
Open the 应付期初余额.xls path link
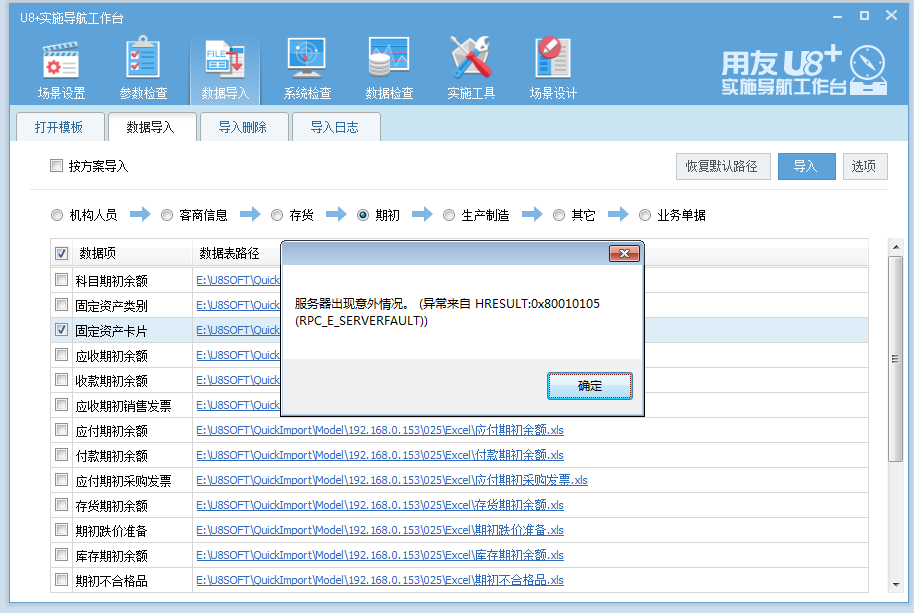380,430
